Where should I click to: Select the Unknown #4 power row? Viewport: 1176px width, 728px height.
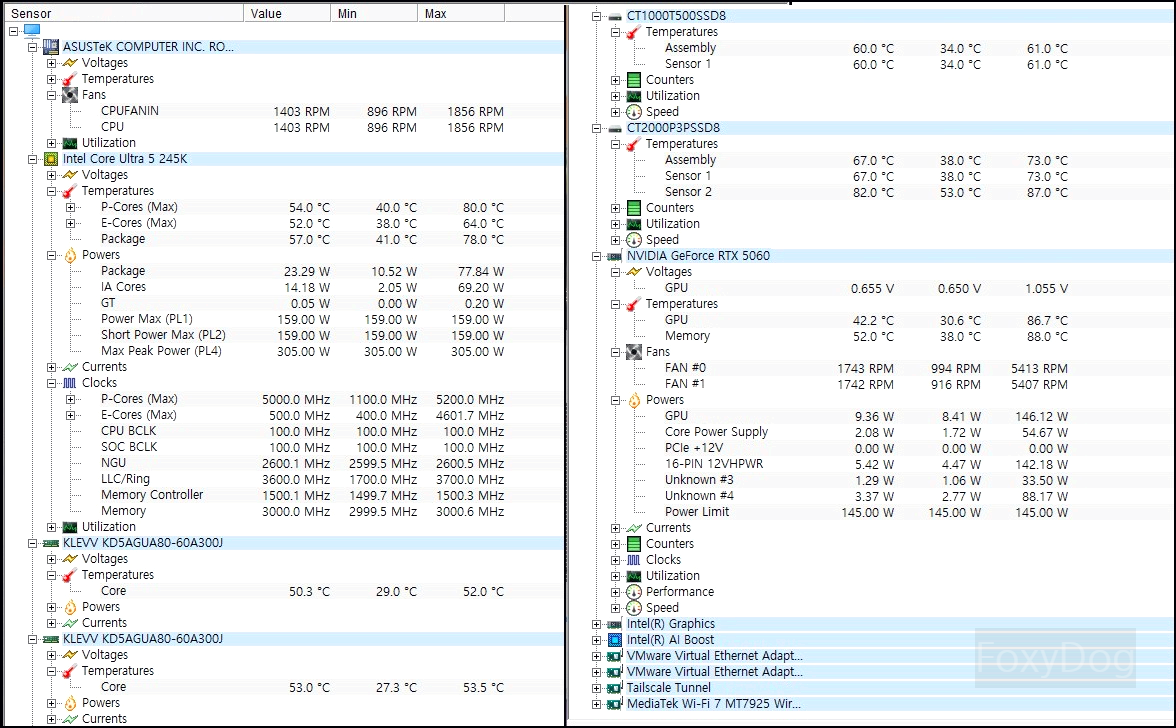(x=874, y=496)
